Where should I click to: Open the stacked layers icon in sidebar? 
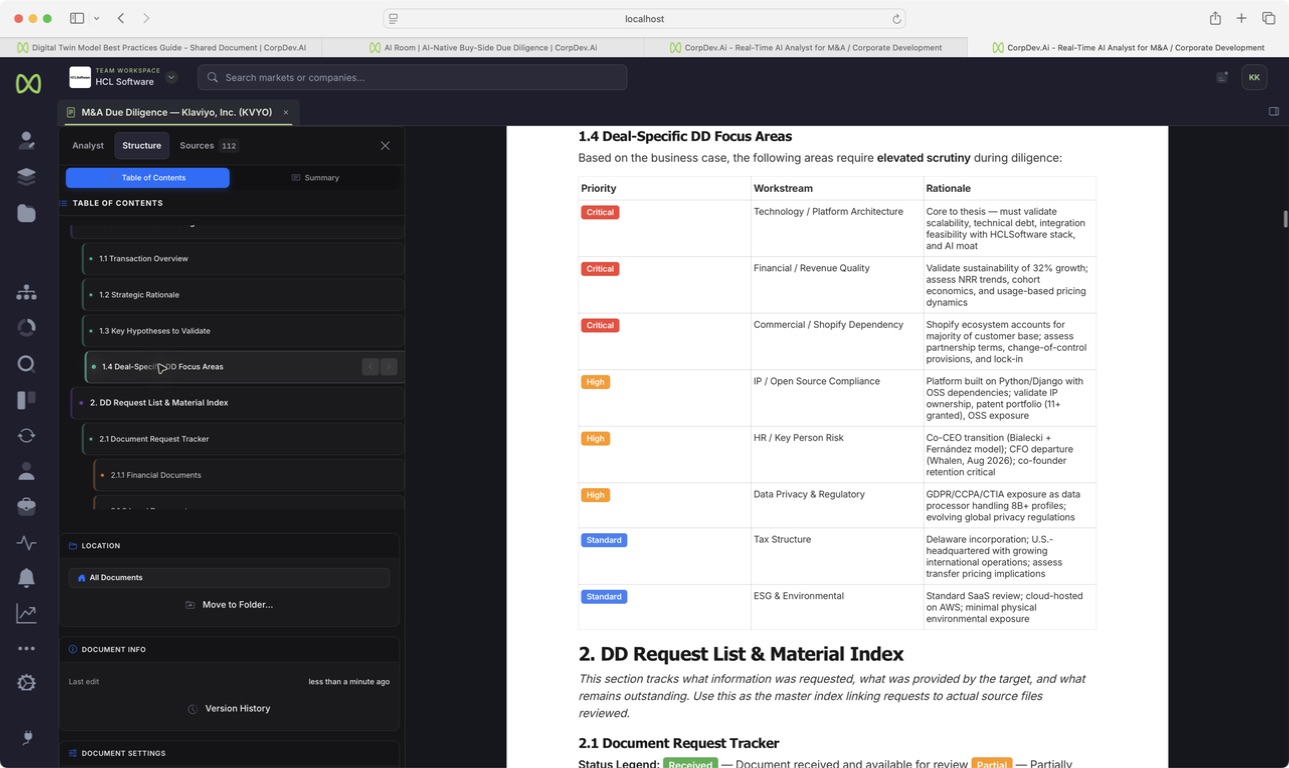[x=27, y=177]
